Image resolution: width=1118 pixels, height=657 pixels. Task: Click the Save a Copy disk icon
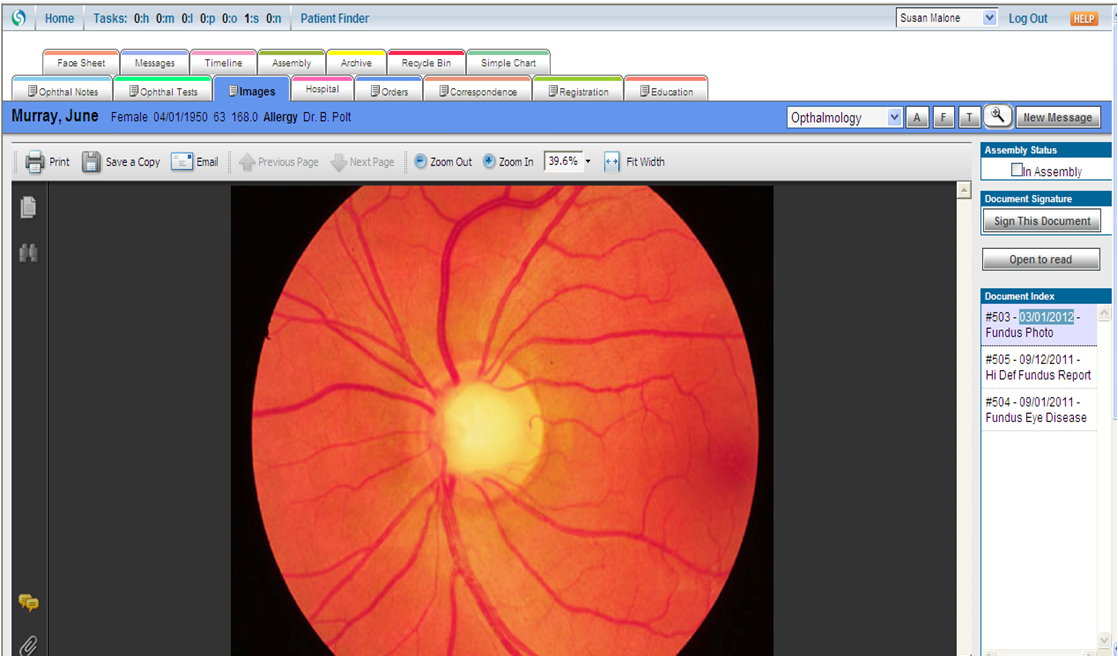[x=91, y=162]
